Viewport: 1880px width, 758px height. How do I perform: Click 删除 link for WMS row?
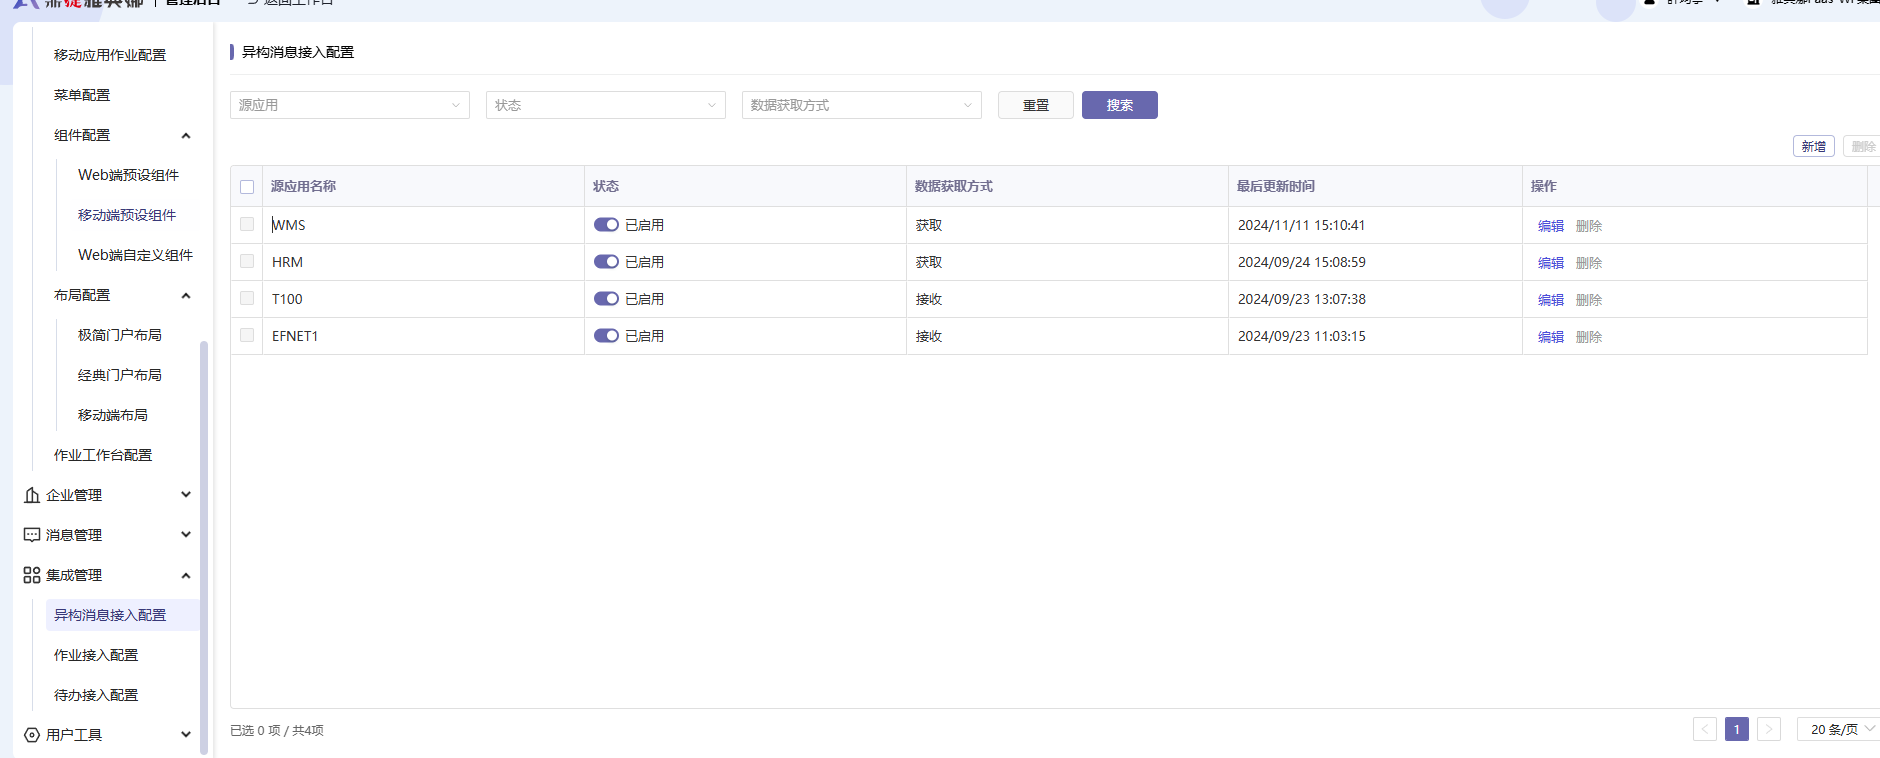click(x=1589, y=226)
